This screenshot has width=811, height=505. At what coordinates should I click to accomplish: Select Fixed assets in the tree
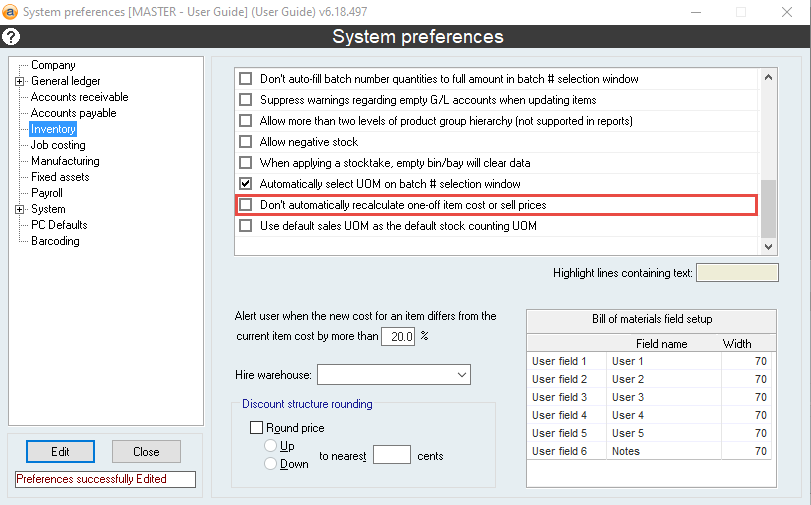tap(60, 177)
